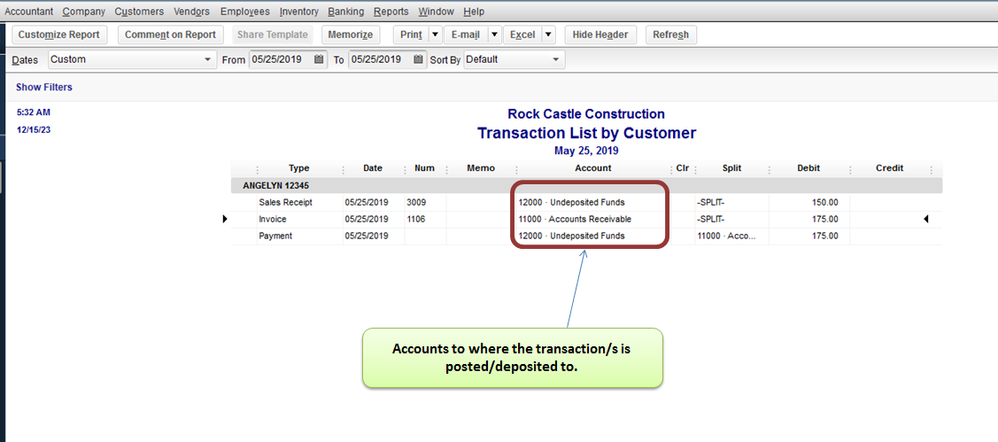Open the Customers menu

pos(139,11)
